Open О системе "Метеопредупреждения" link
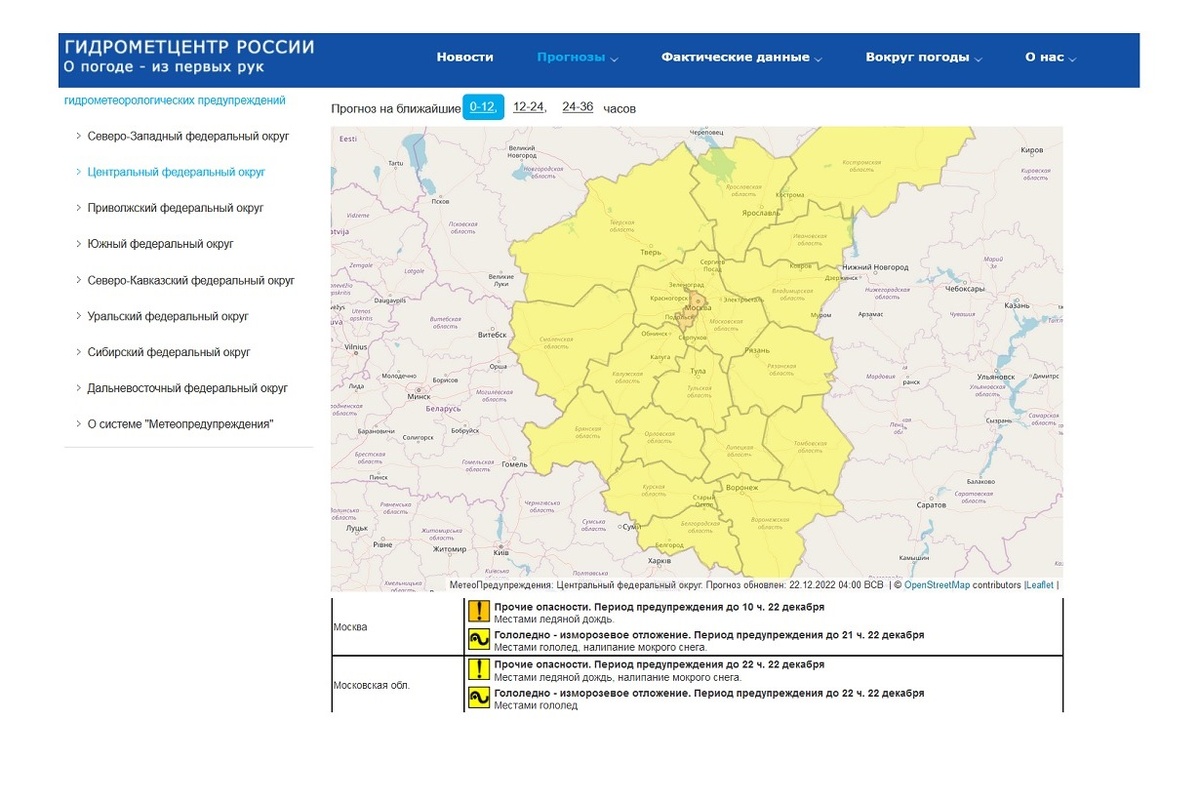Image resolution: width=1200 pixels, height=800 pixels. (180, 424)
